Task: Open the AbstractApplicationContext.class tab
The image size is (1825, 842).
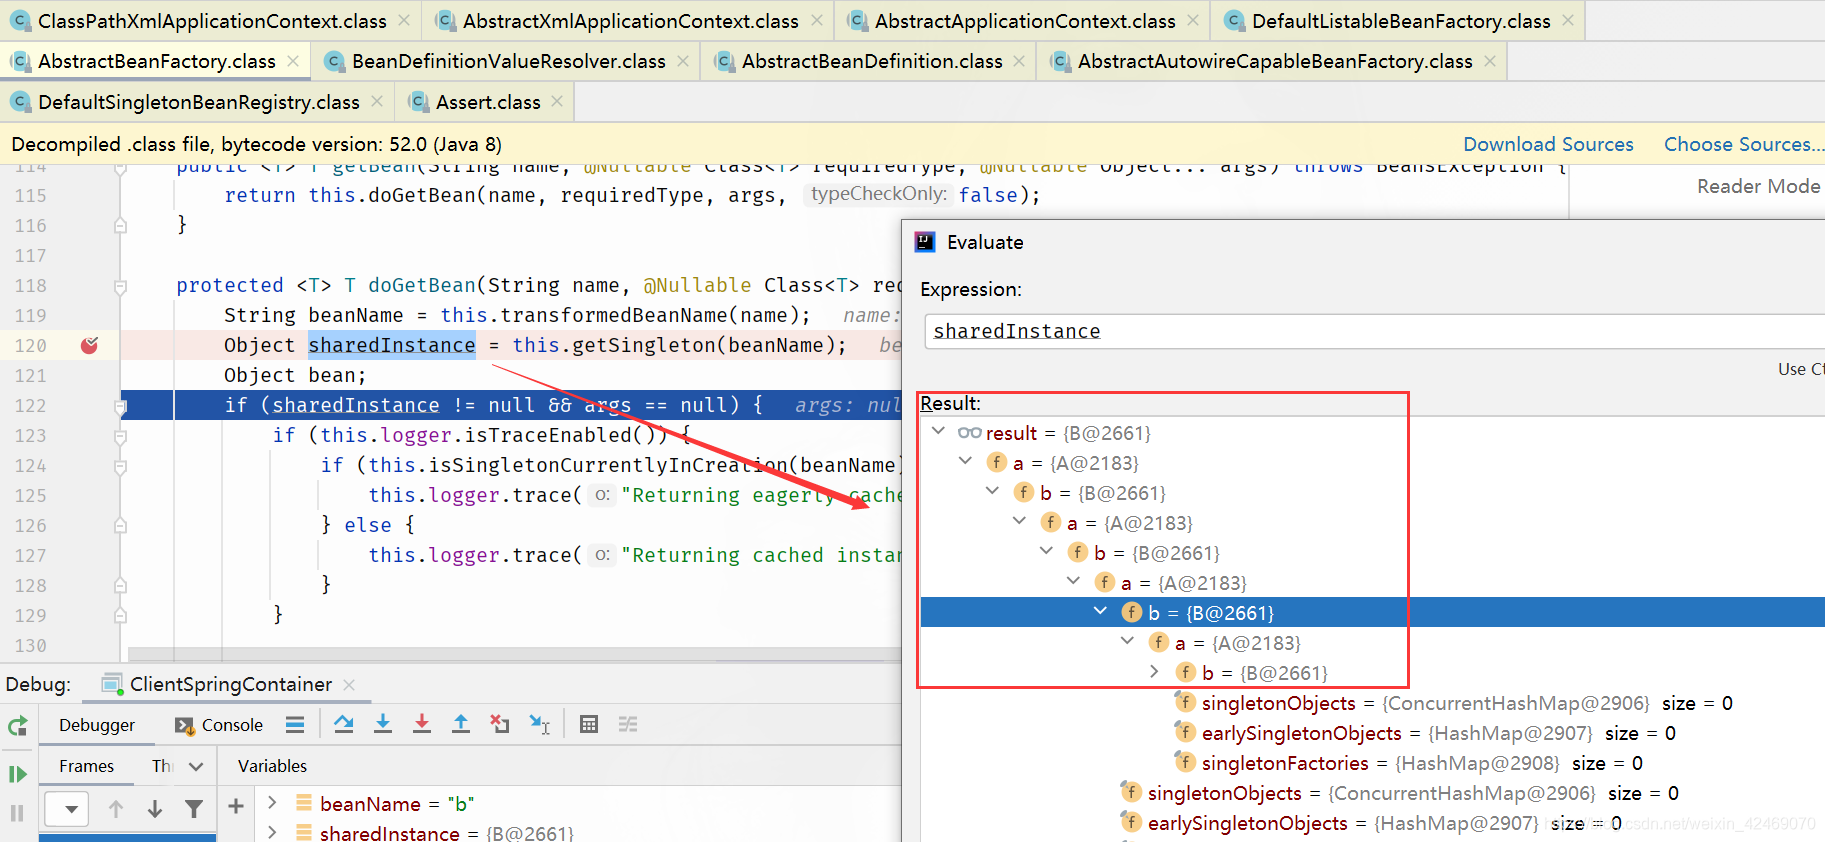Action: tap(1024, 21)
